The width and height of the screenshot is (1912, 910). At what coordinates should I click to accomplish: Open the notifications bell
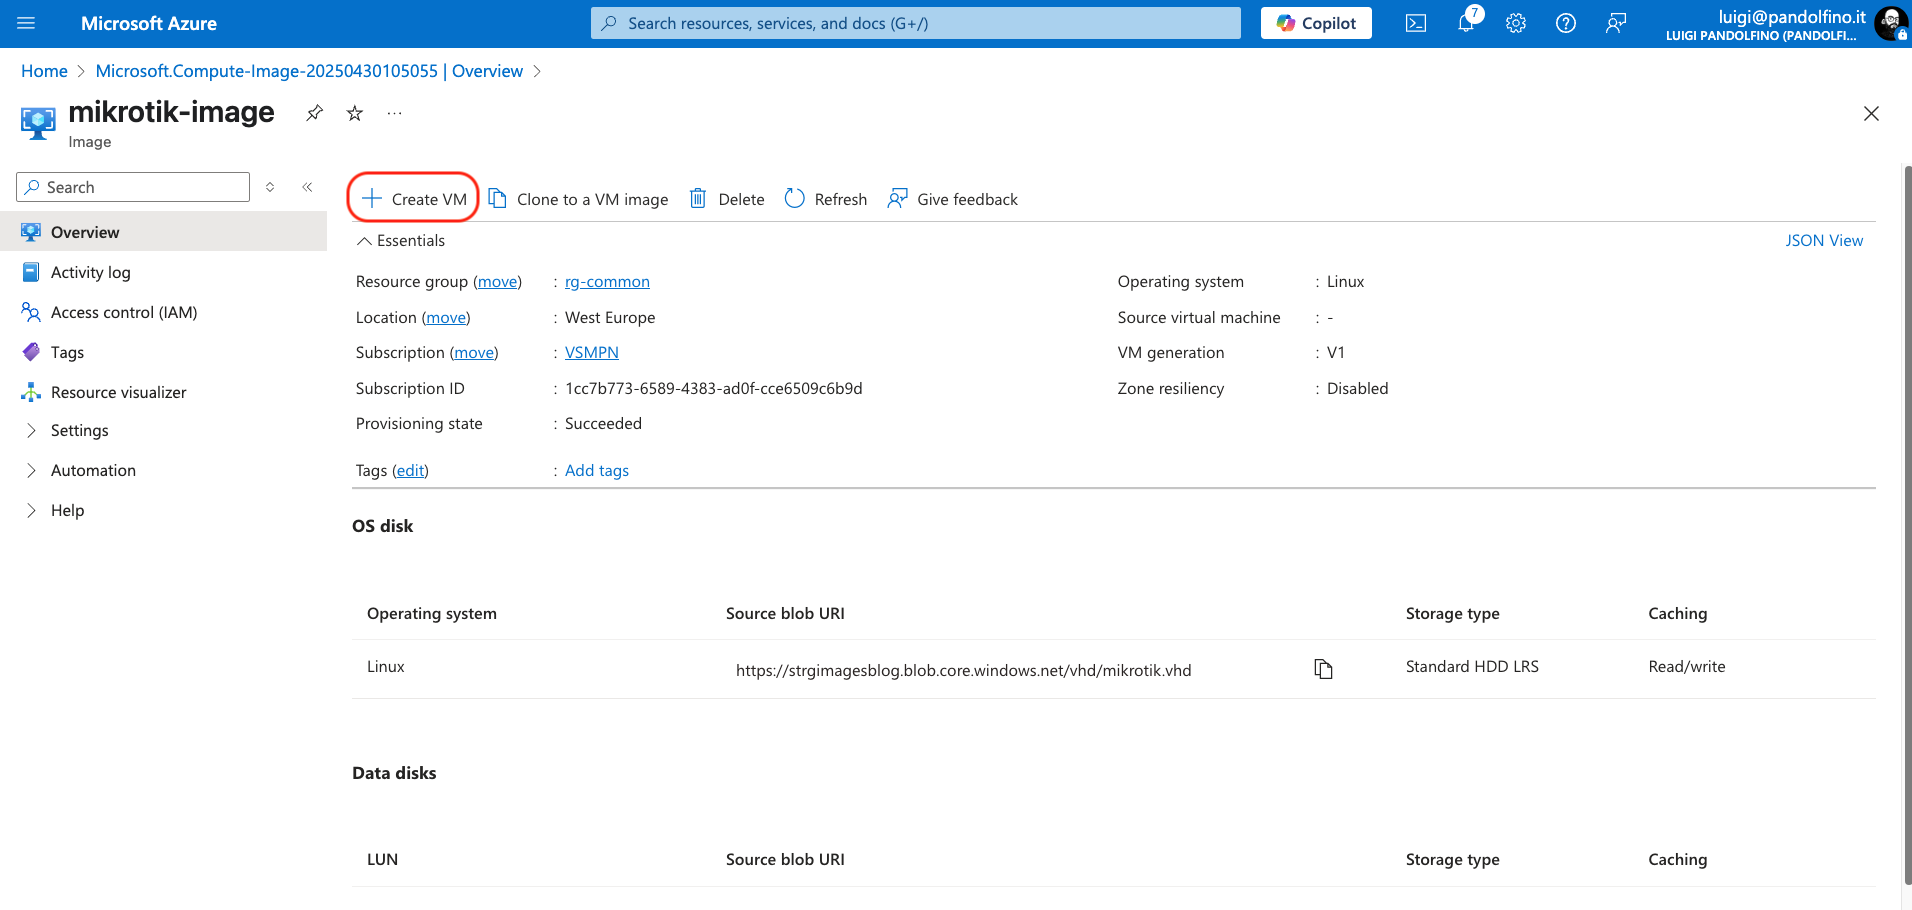pyautogui.click(x=1466, y=23)
